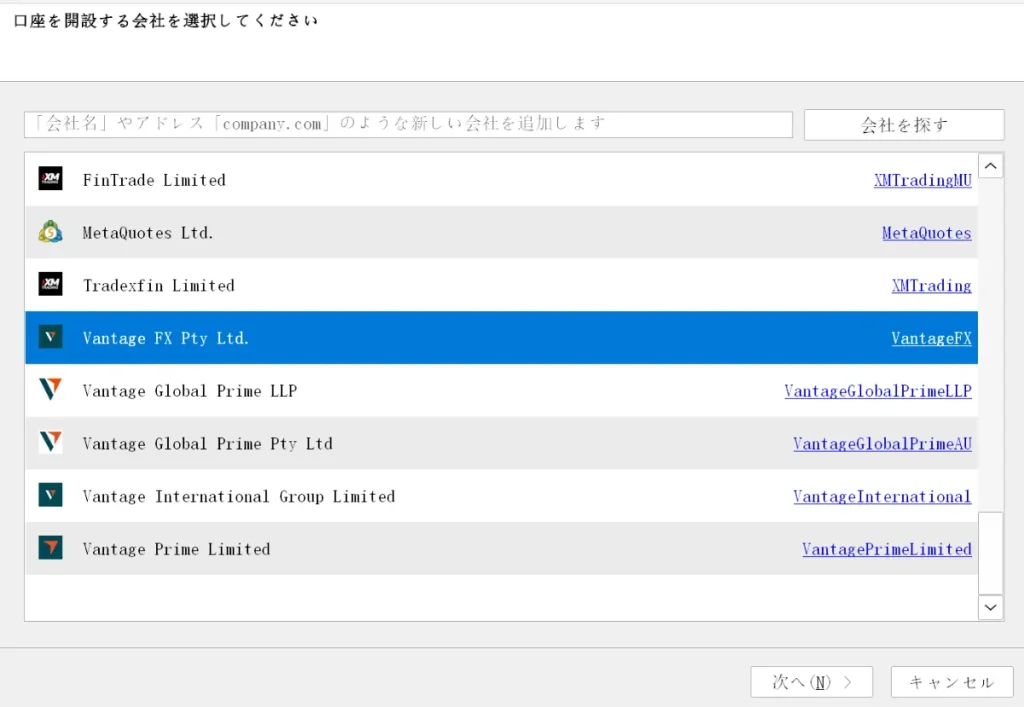Screen dimensions: 1024x707
Task: Click the MetaQuotes globe icon
Action: (x=49, y=232)
